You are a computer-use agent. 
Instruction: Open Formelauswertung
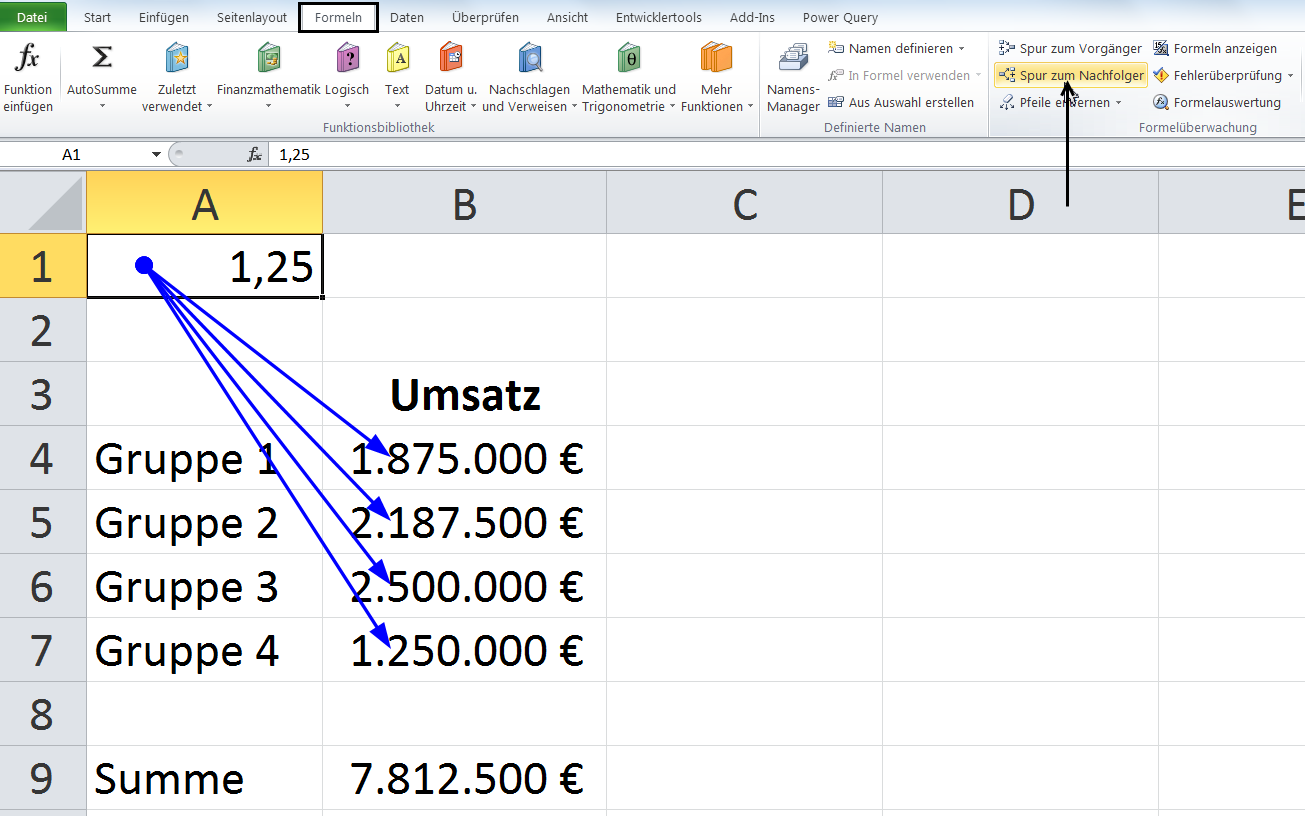tap(1216, 102)
